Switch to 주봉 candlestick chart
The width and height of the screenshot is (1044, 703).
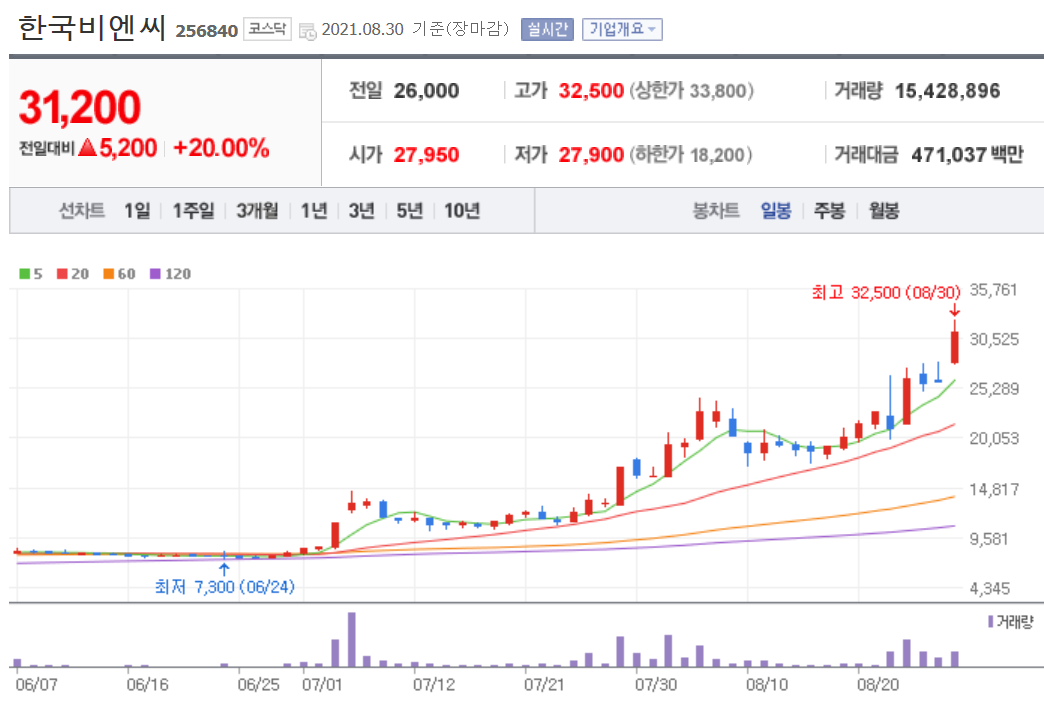click(x=830, y=211)
